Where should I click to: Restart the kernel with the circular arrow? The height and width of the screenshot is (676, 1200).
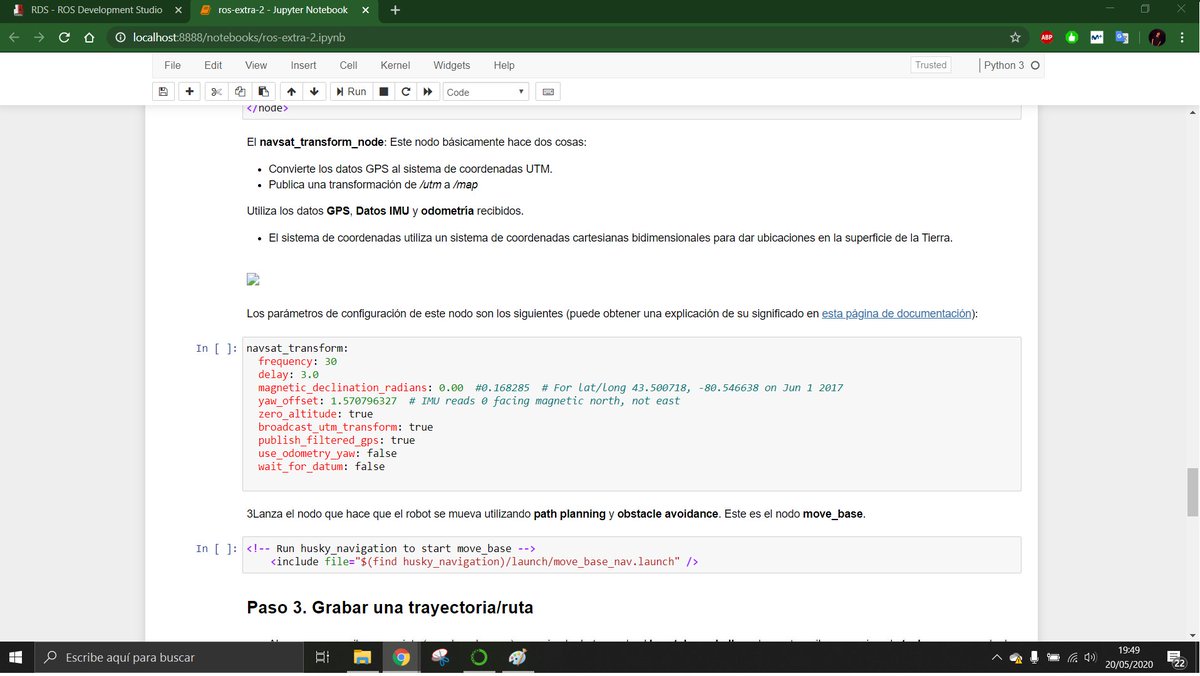(405, 91)
